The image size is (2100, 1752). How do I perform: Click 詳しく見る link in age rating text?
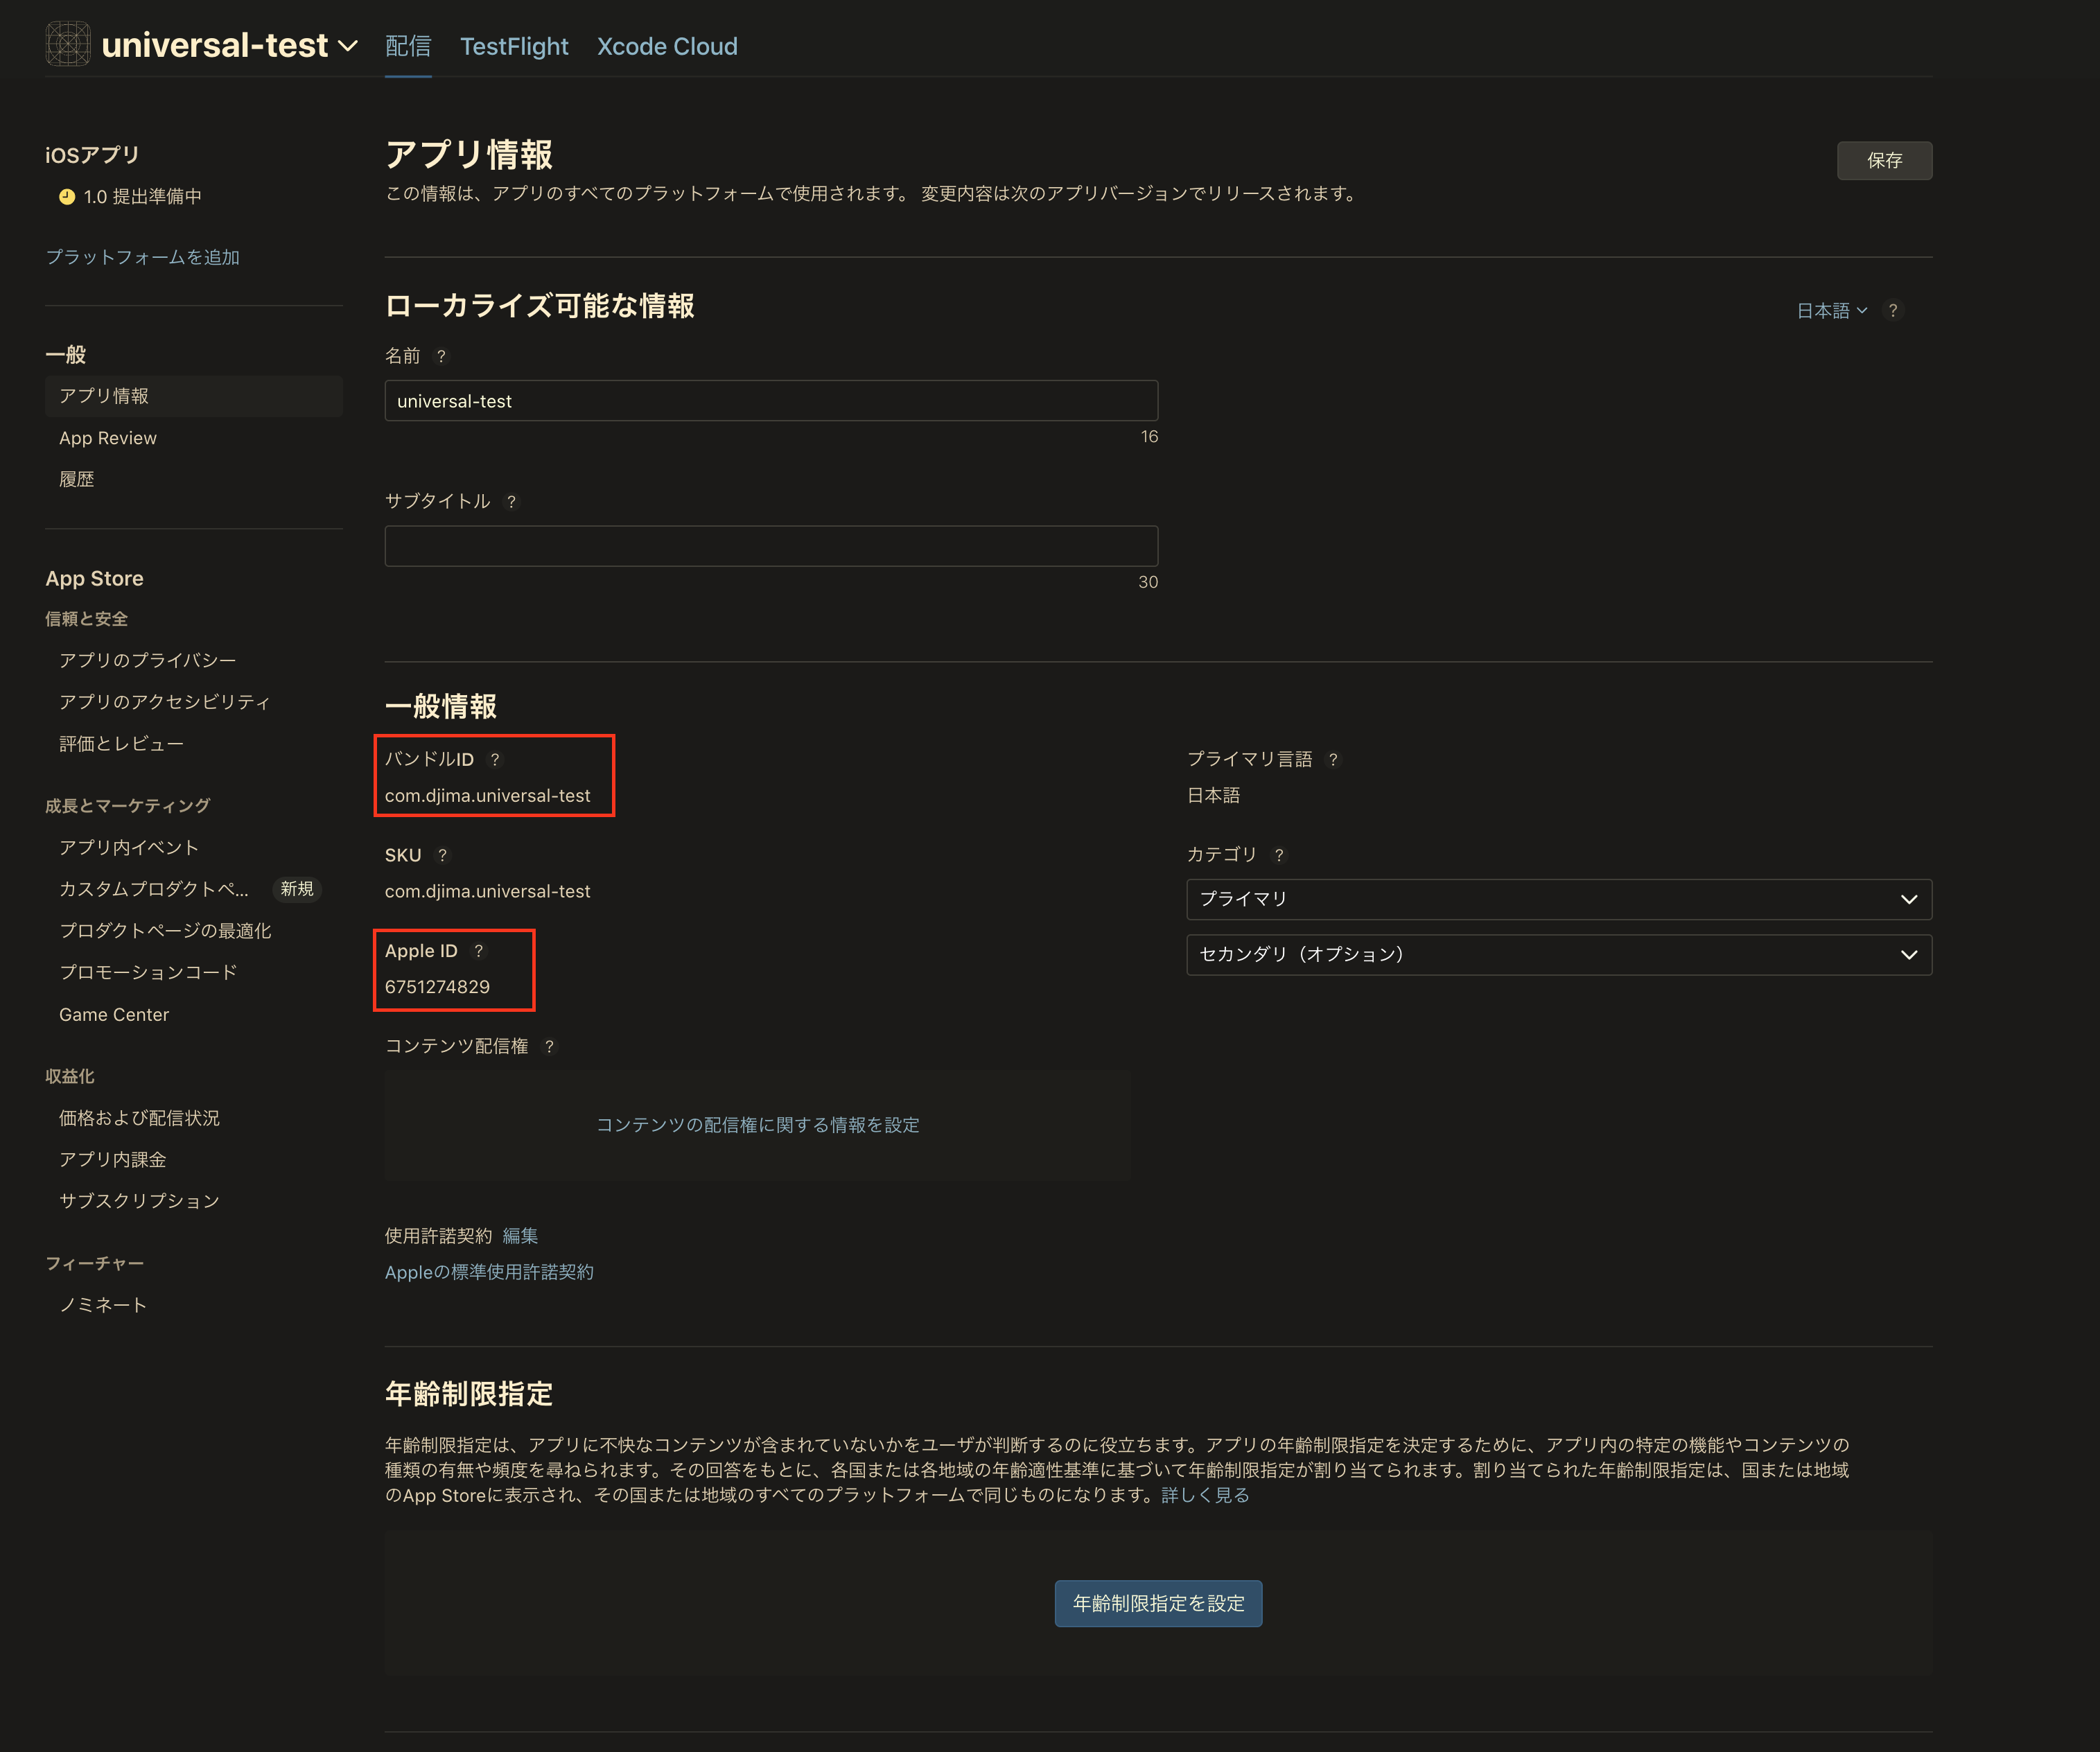pos(1205,1495)
